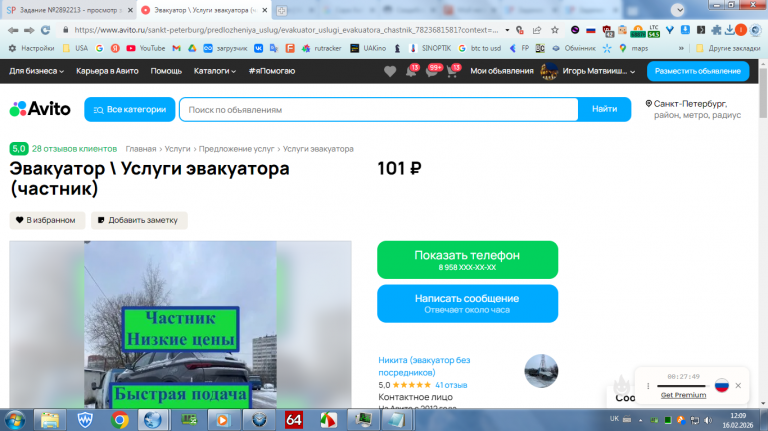The height and width of the screenshot is (431, 768).
Task: Go back with the browser back arrow
Action: [x=13, y=30]
